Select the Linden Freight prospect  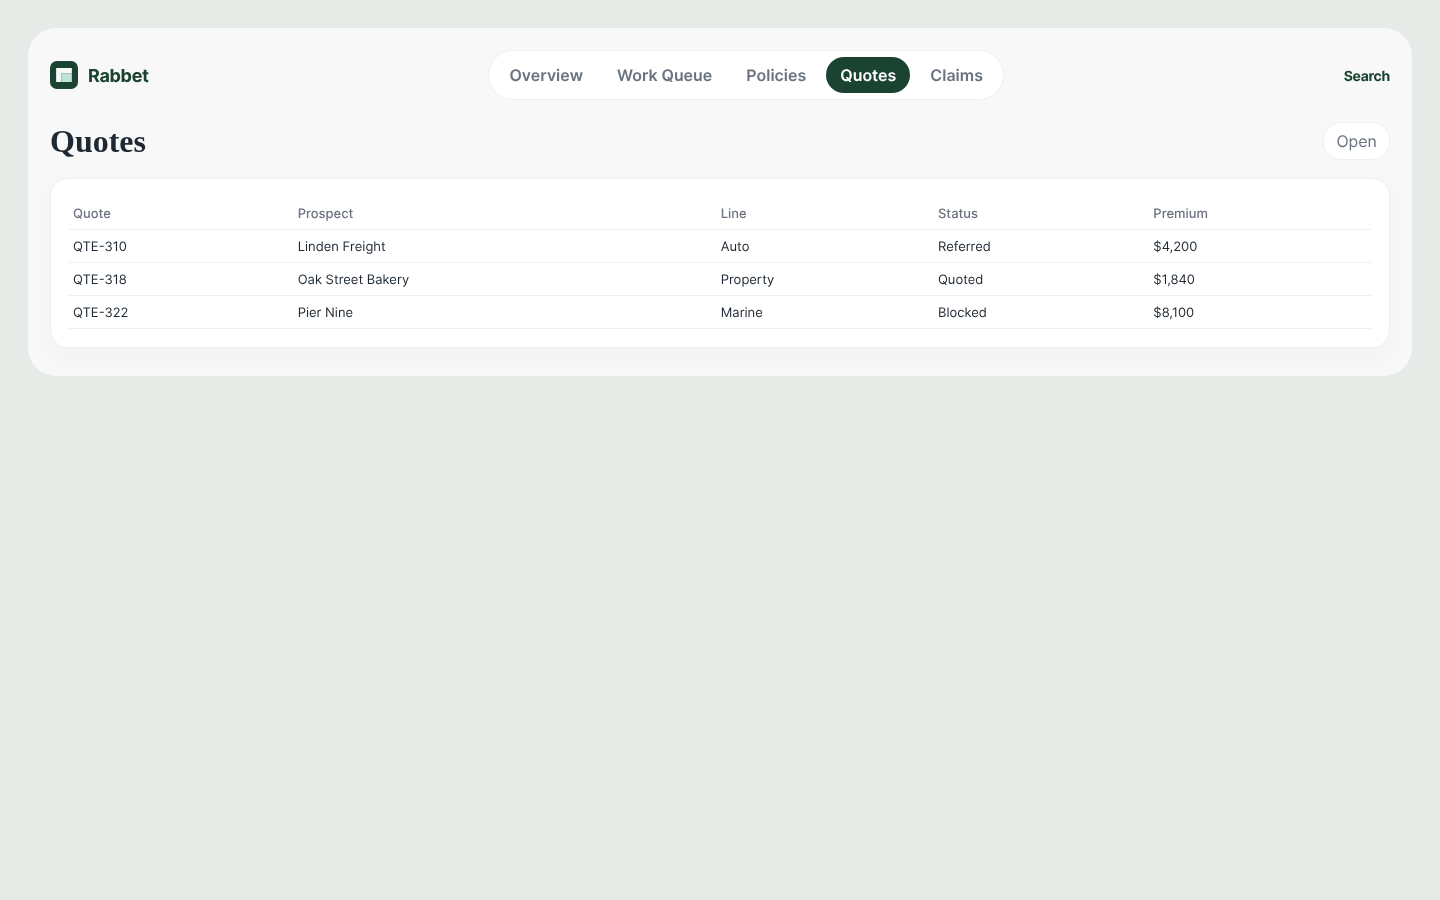(342, 246)
